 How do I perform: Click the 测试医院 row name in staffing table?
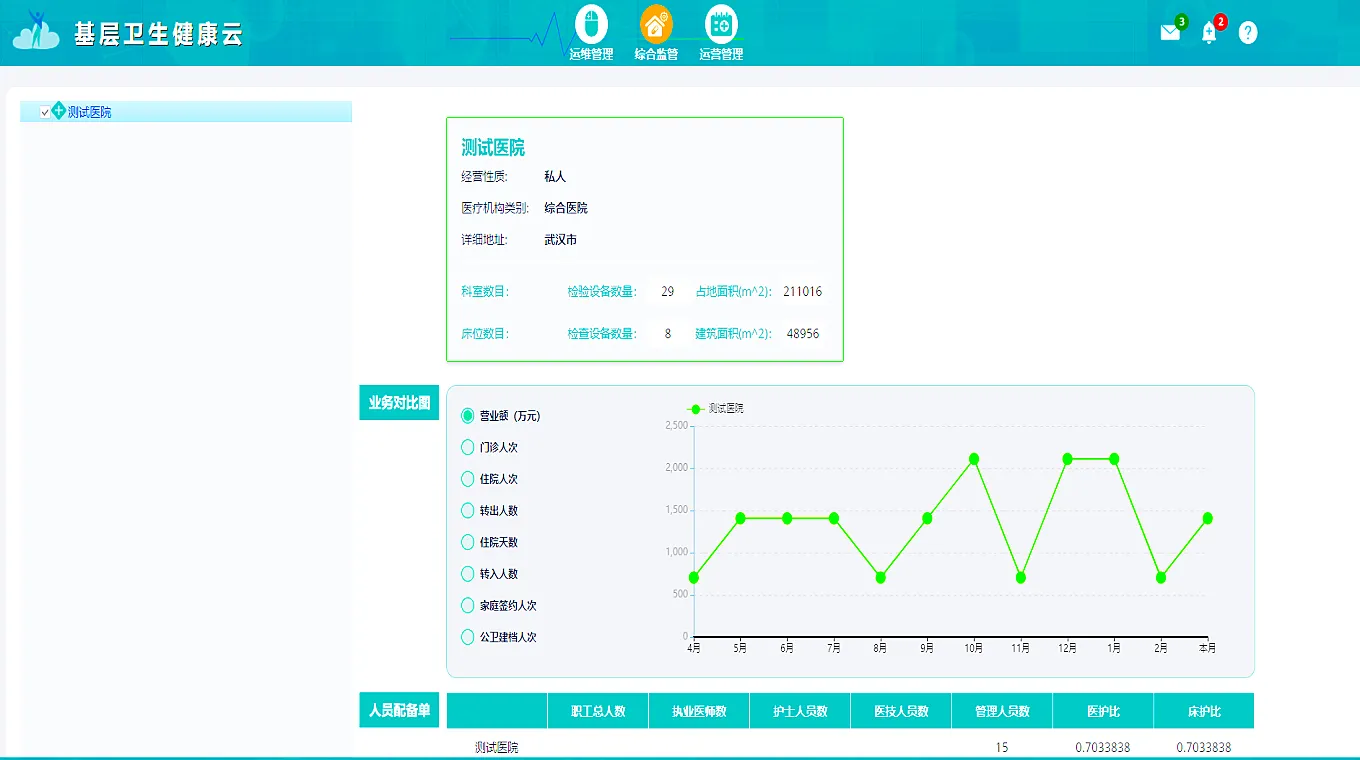click(497, 747)
